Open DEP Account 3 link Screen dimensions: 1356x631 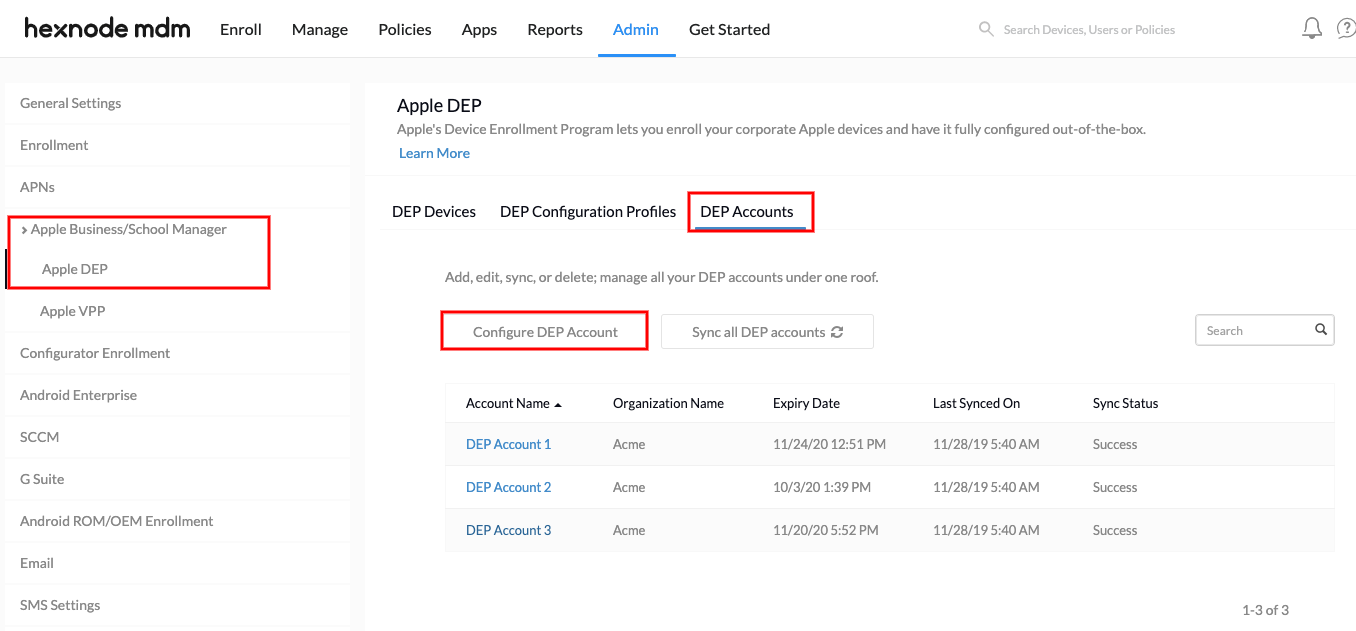508,530
